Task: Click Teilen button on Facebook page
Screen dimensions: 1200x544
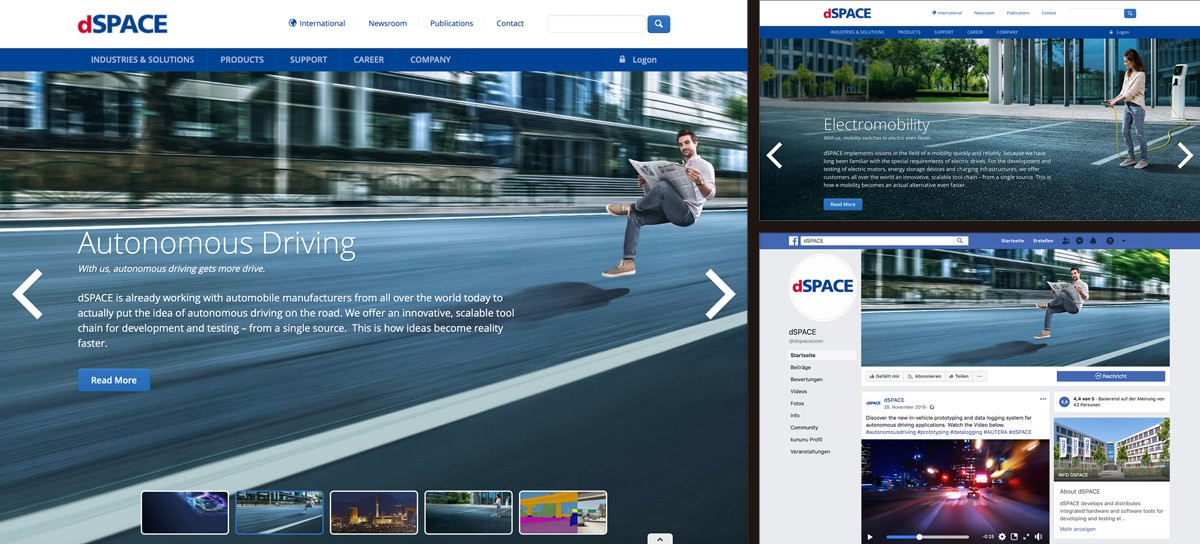Action: pyautogui.click(x=958, y=376)
